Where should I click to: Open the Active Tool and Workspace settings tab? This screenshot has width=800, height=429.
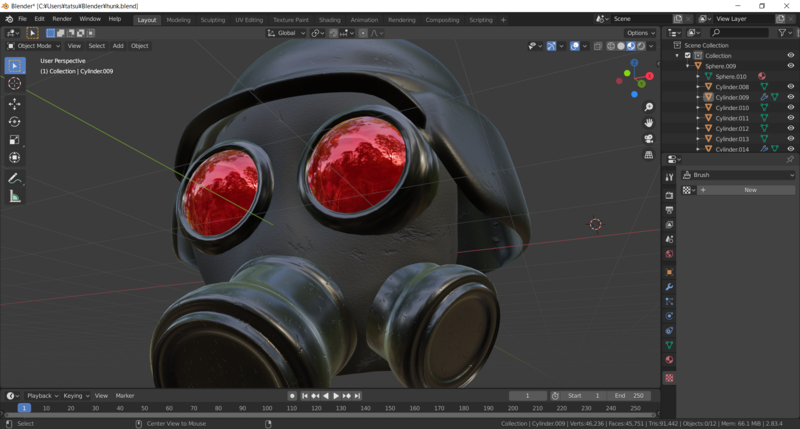coord(669,177)
